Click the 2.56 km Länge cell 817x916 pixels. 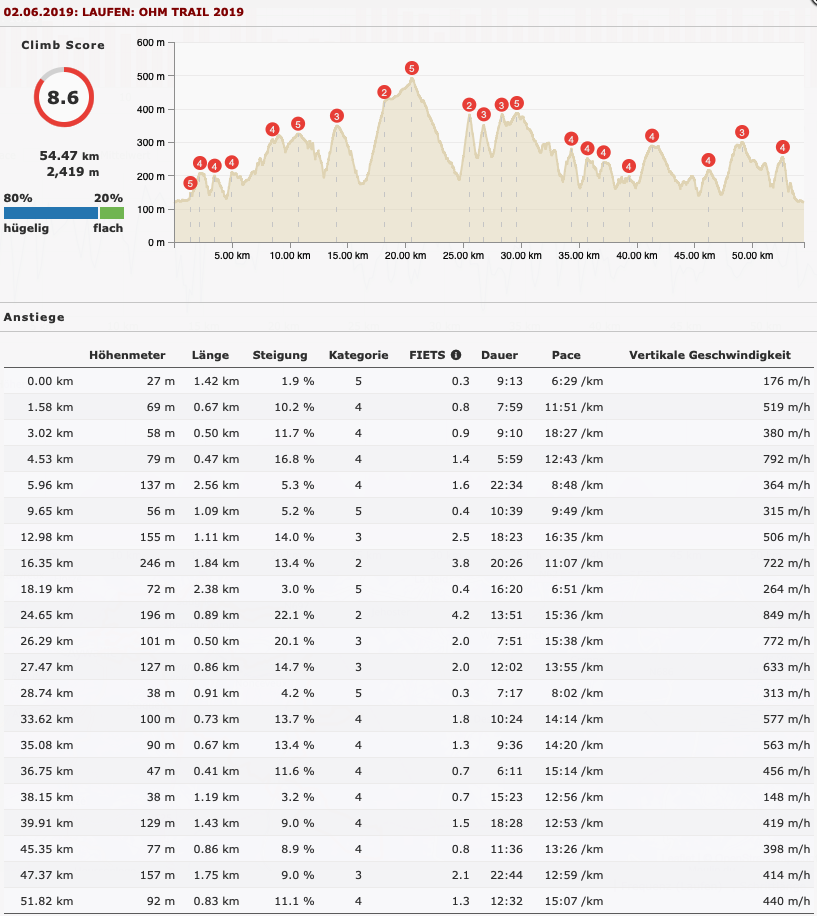(216, 485)
